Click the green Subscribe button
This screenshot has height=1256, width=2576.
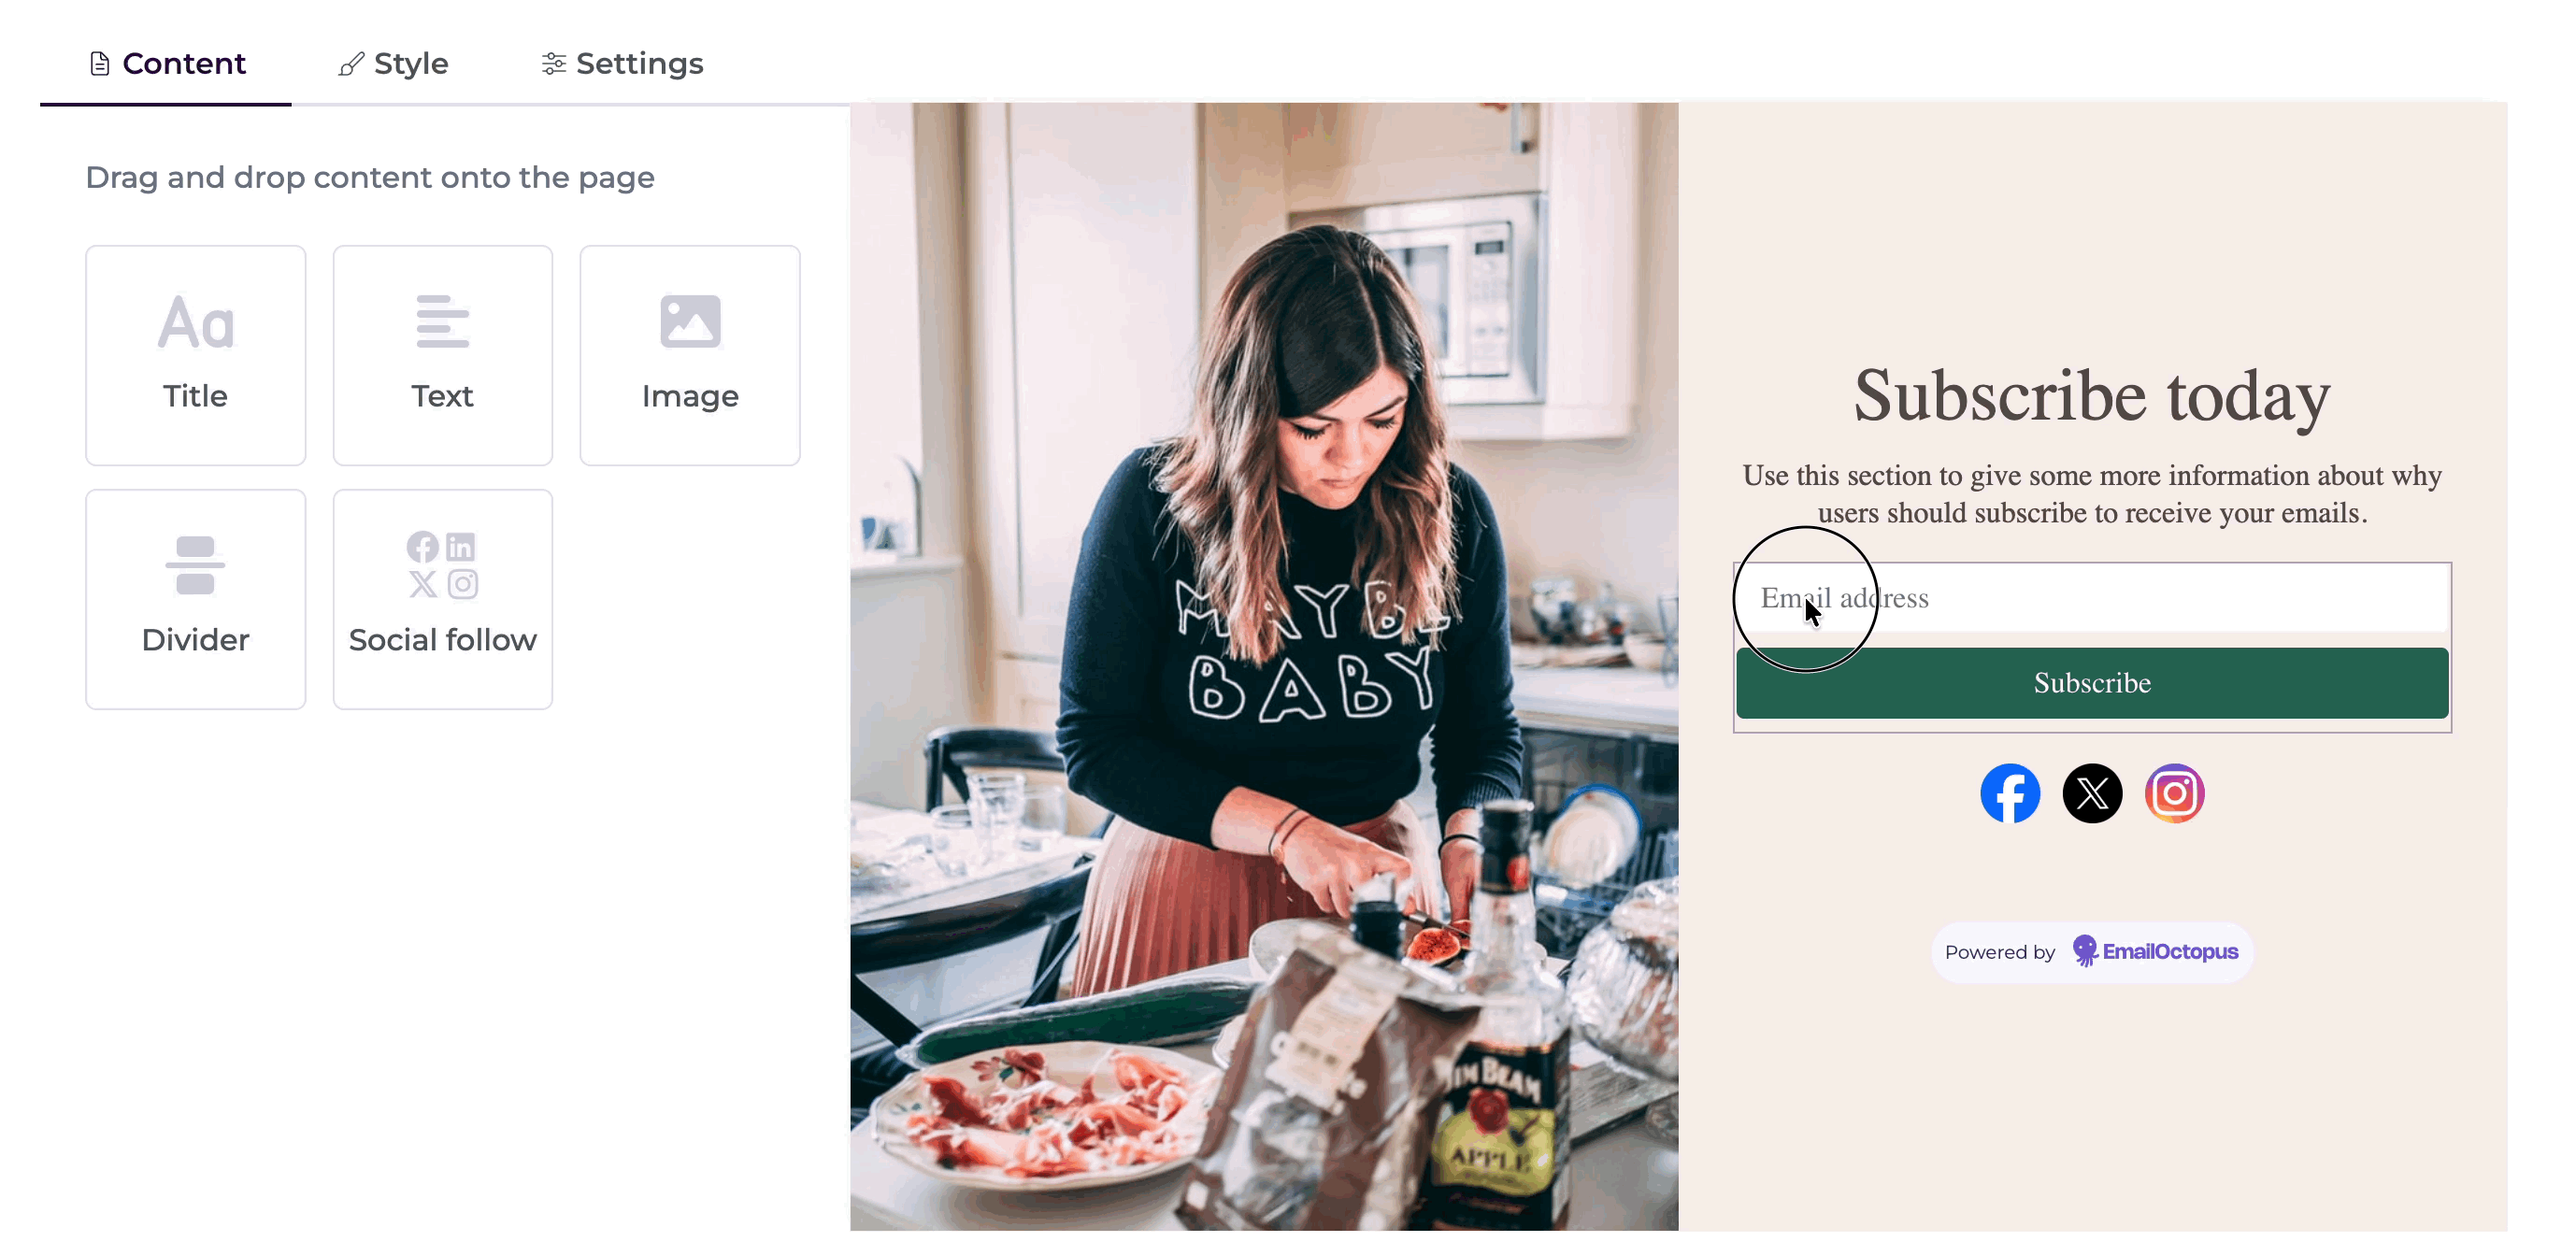coord(2092,683)
